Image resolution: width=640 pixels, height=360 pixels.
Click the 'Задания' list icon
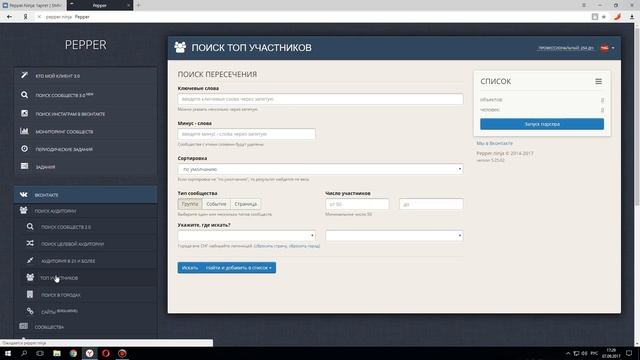tap(24, 166)
